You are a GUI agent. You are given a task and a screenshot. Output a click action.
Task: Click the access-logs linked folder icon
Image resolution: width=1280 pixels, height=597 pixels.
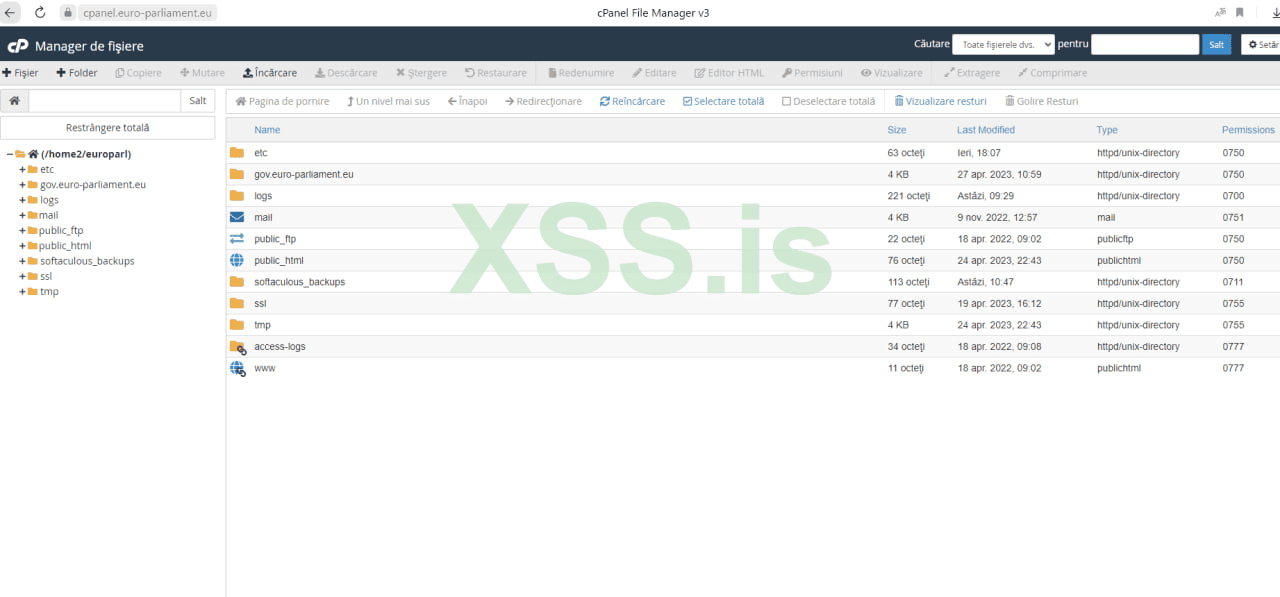(238, 347)
